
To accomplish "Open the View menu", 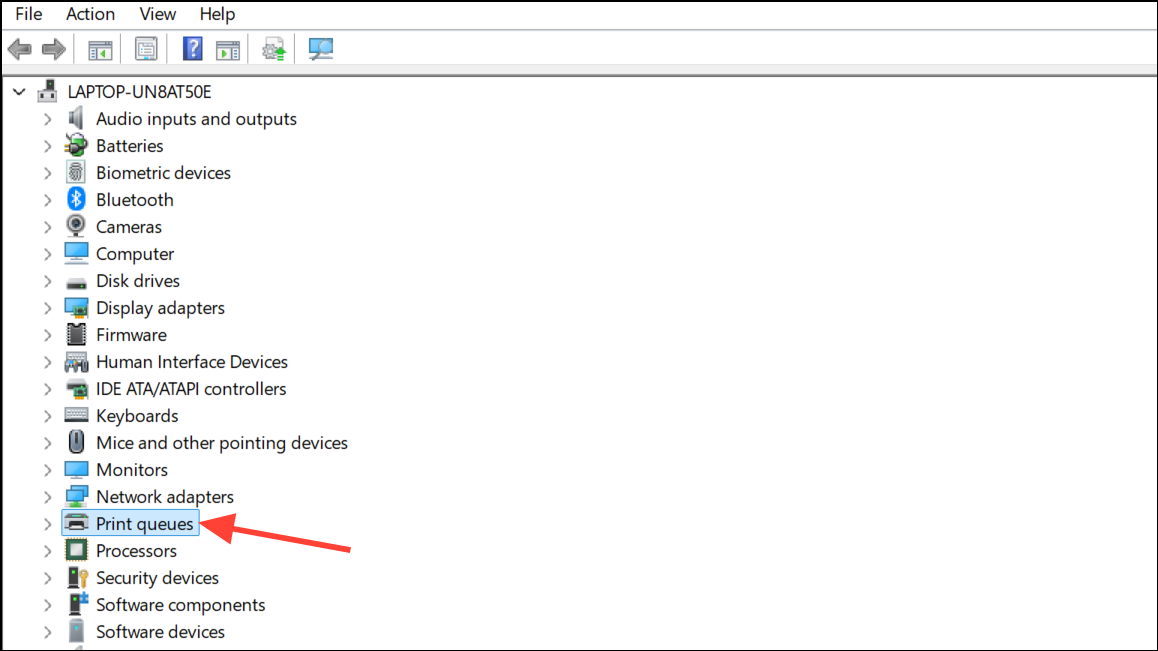I will [x=157, y=14].
